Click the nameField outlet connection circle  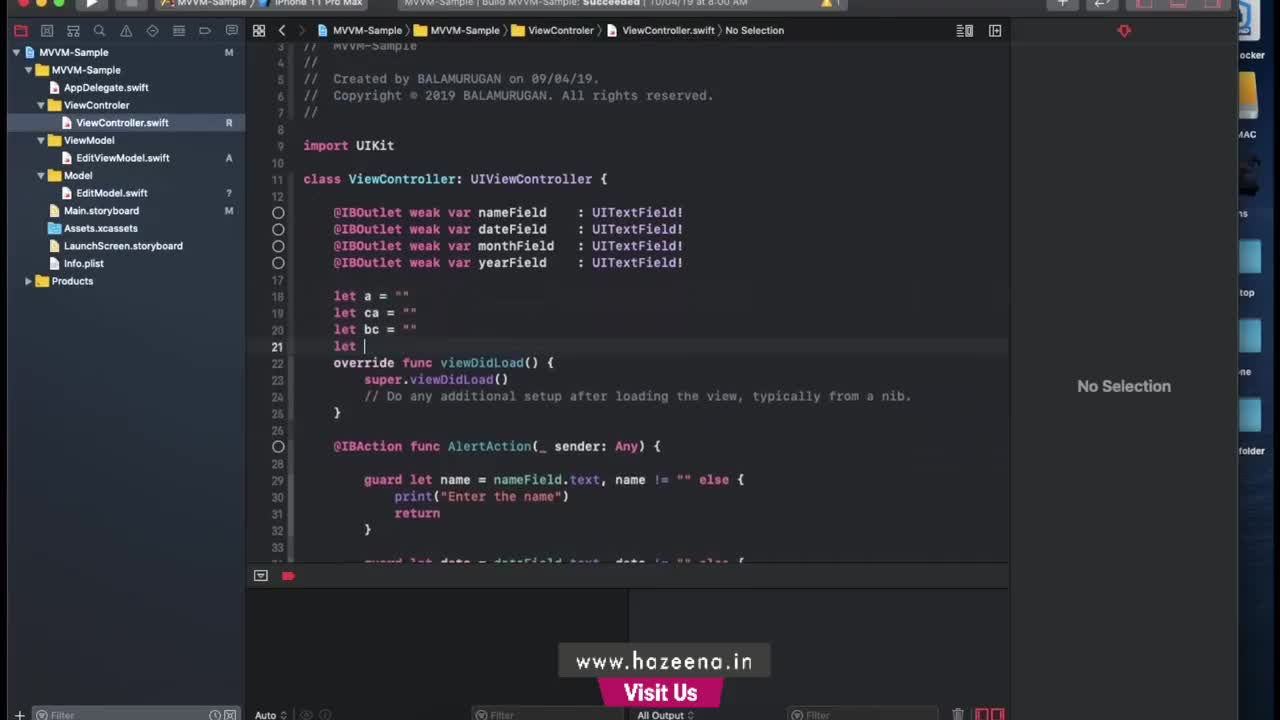[278, 213]
